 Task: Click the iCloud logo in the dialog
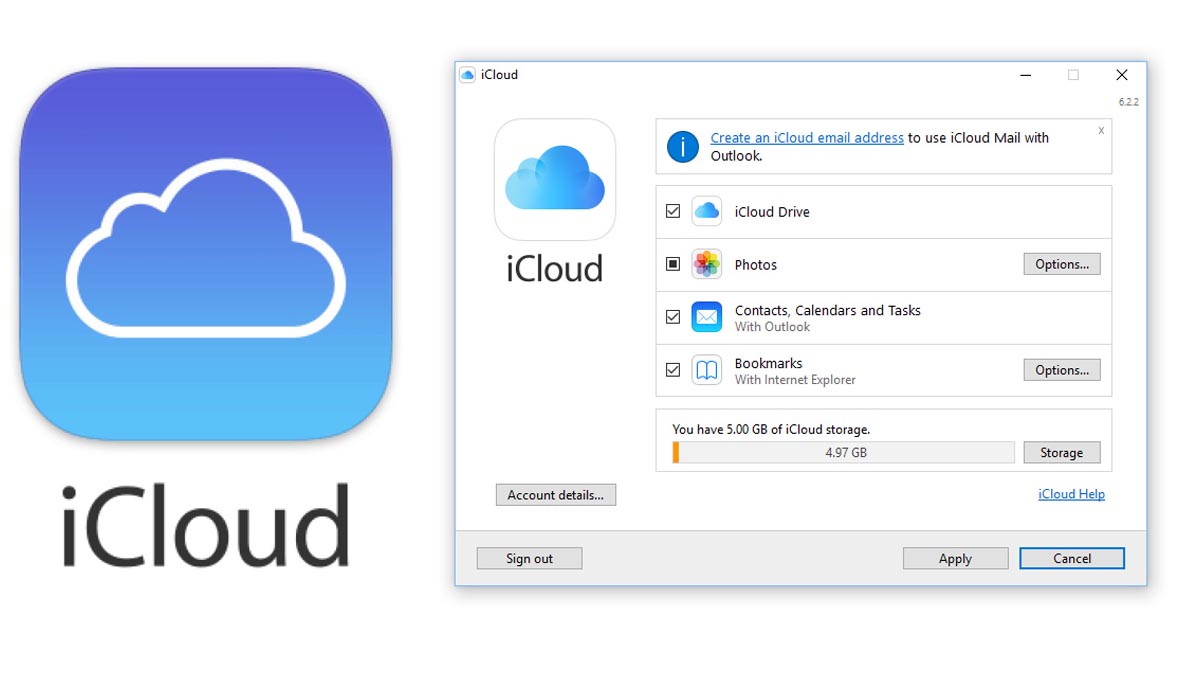(555, 179)
